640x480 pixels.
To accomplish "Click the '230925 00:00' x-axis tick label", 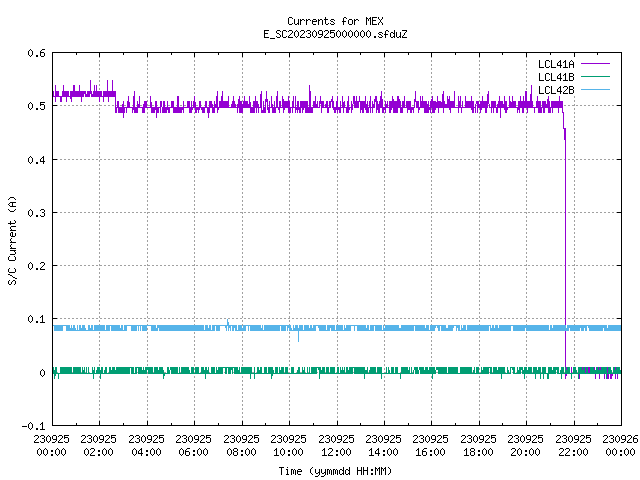I will pyautogui.click(x=51, y=446).
